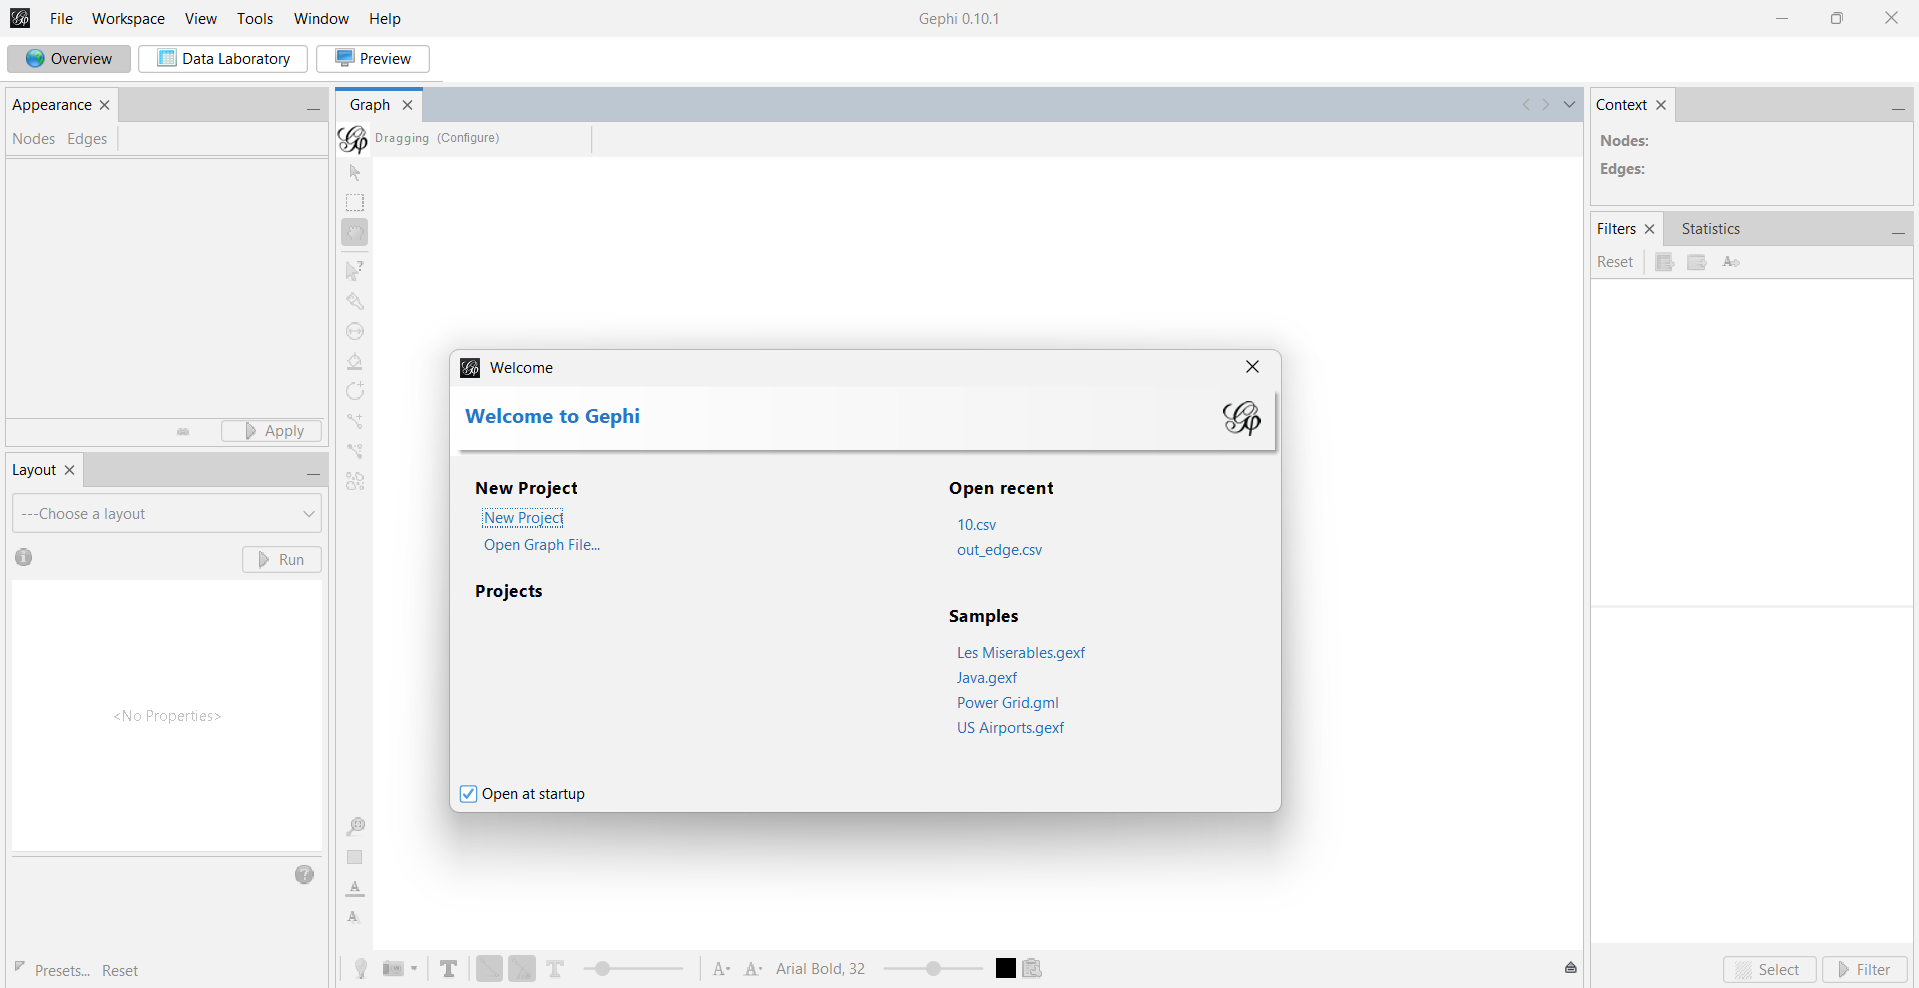Switch to Data Laboratory view
The height and width of the screenshot is (988, 1919).
point(223,58)
